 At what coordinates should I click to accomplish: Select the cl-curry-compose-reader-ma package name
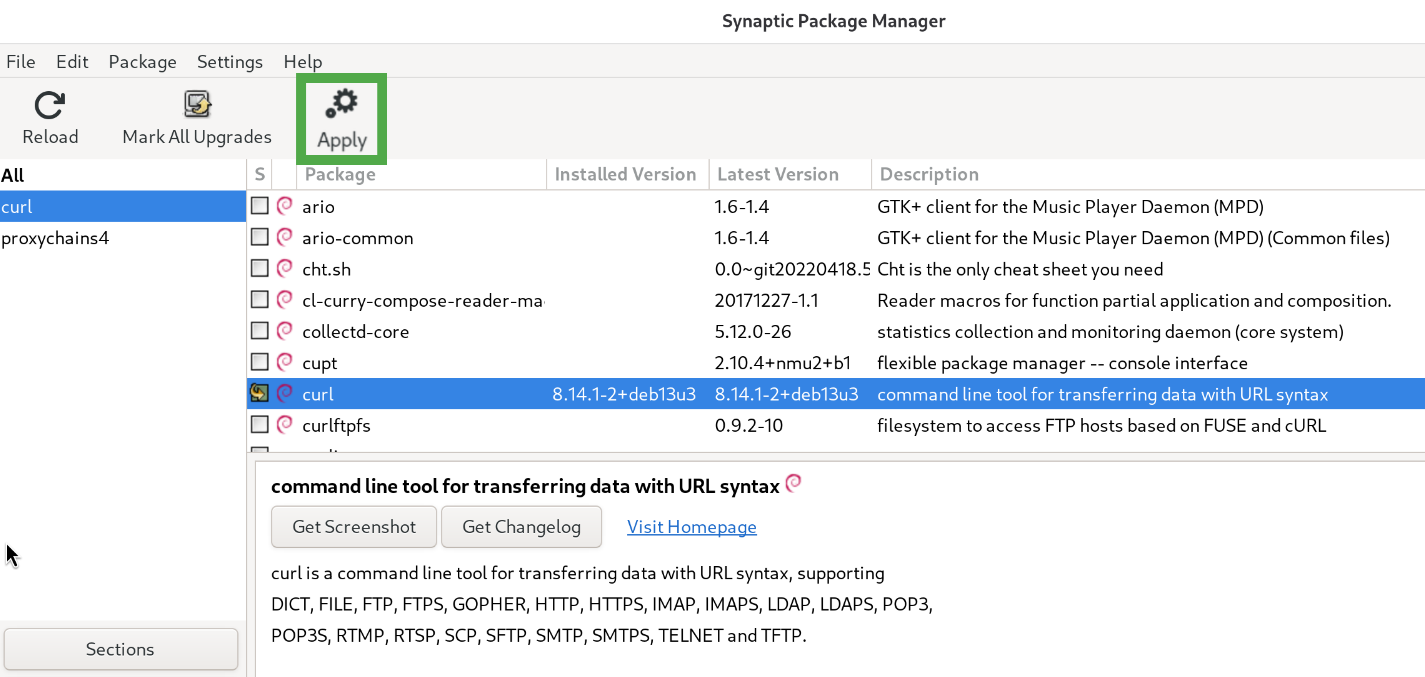[x=423, y=300]
